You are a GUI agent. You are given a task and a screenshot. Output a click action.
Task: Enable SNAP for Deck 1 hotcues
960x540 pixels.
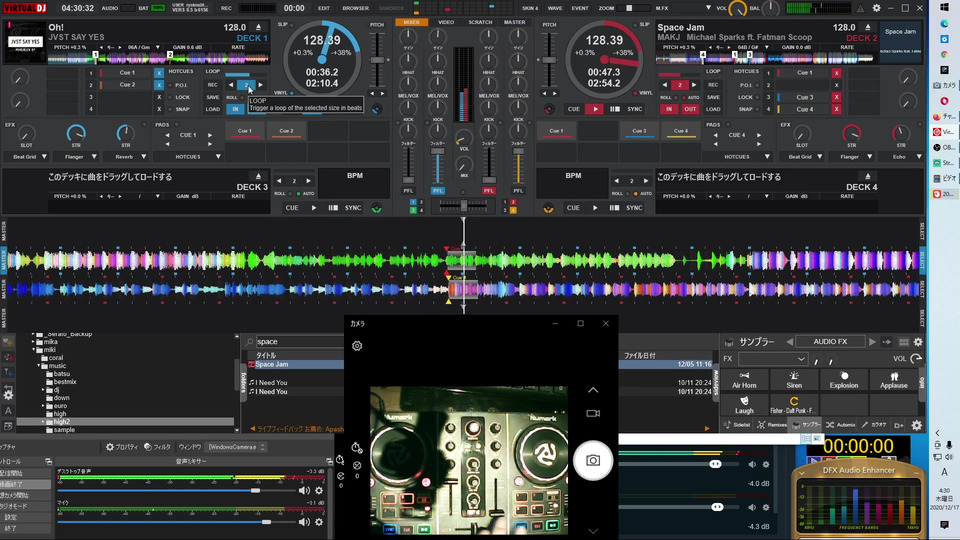click(x=180, y=109)
